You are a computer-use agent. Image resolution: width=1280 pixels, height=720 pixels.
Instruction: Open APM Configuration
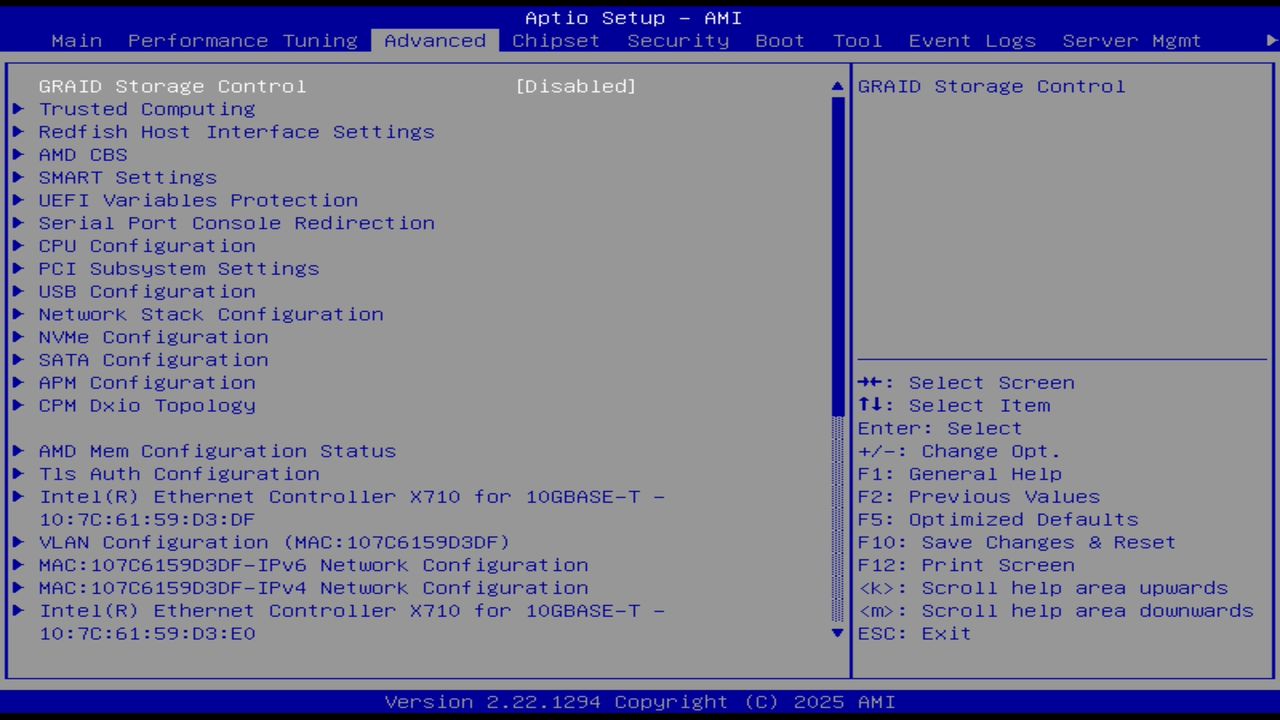pyautogui.click(x=147, y=382)
